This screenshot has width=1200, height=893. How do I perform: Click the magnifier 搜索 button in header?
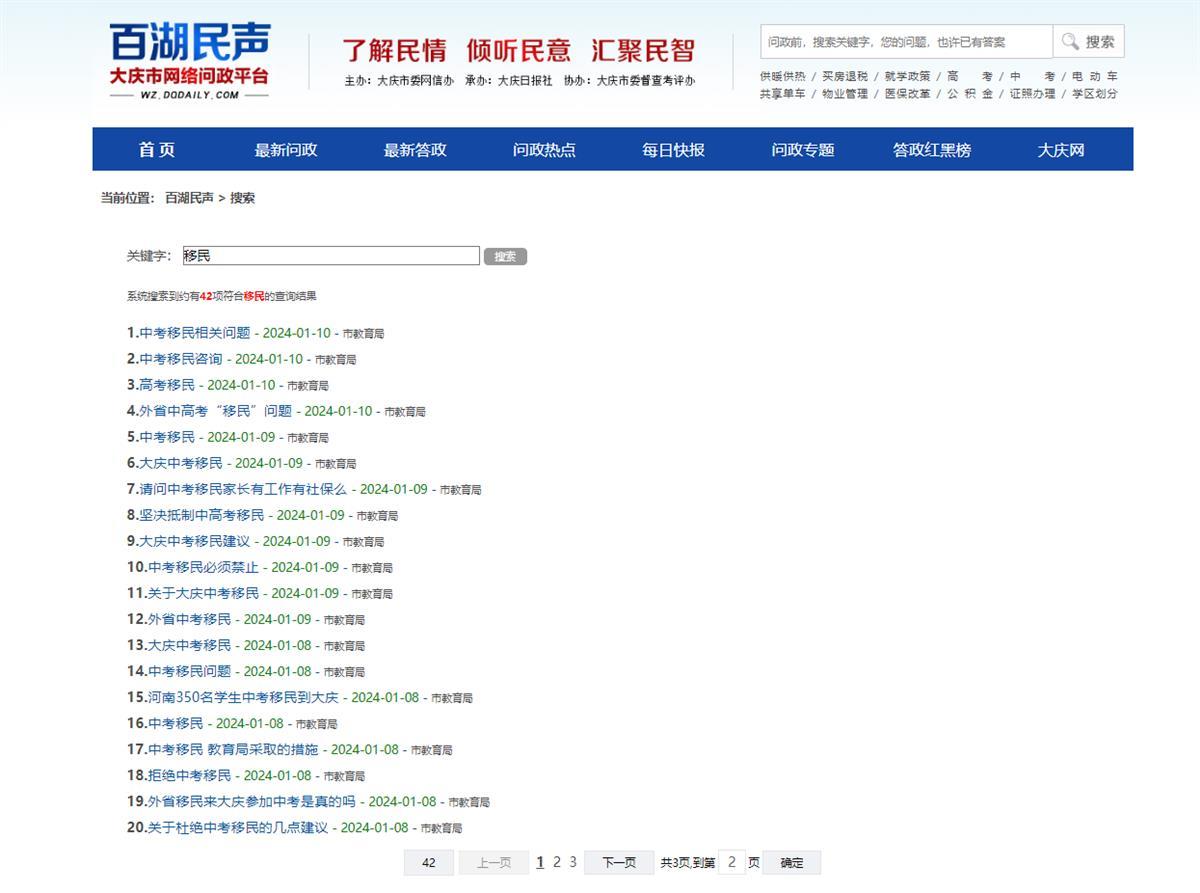coord(1088,42)
